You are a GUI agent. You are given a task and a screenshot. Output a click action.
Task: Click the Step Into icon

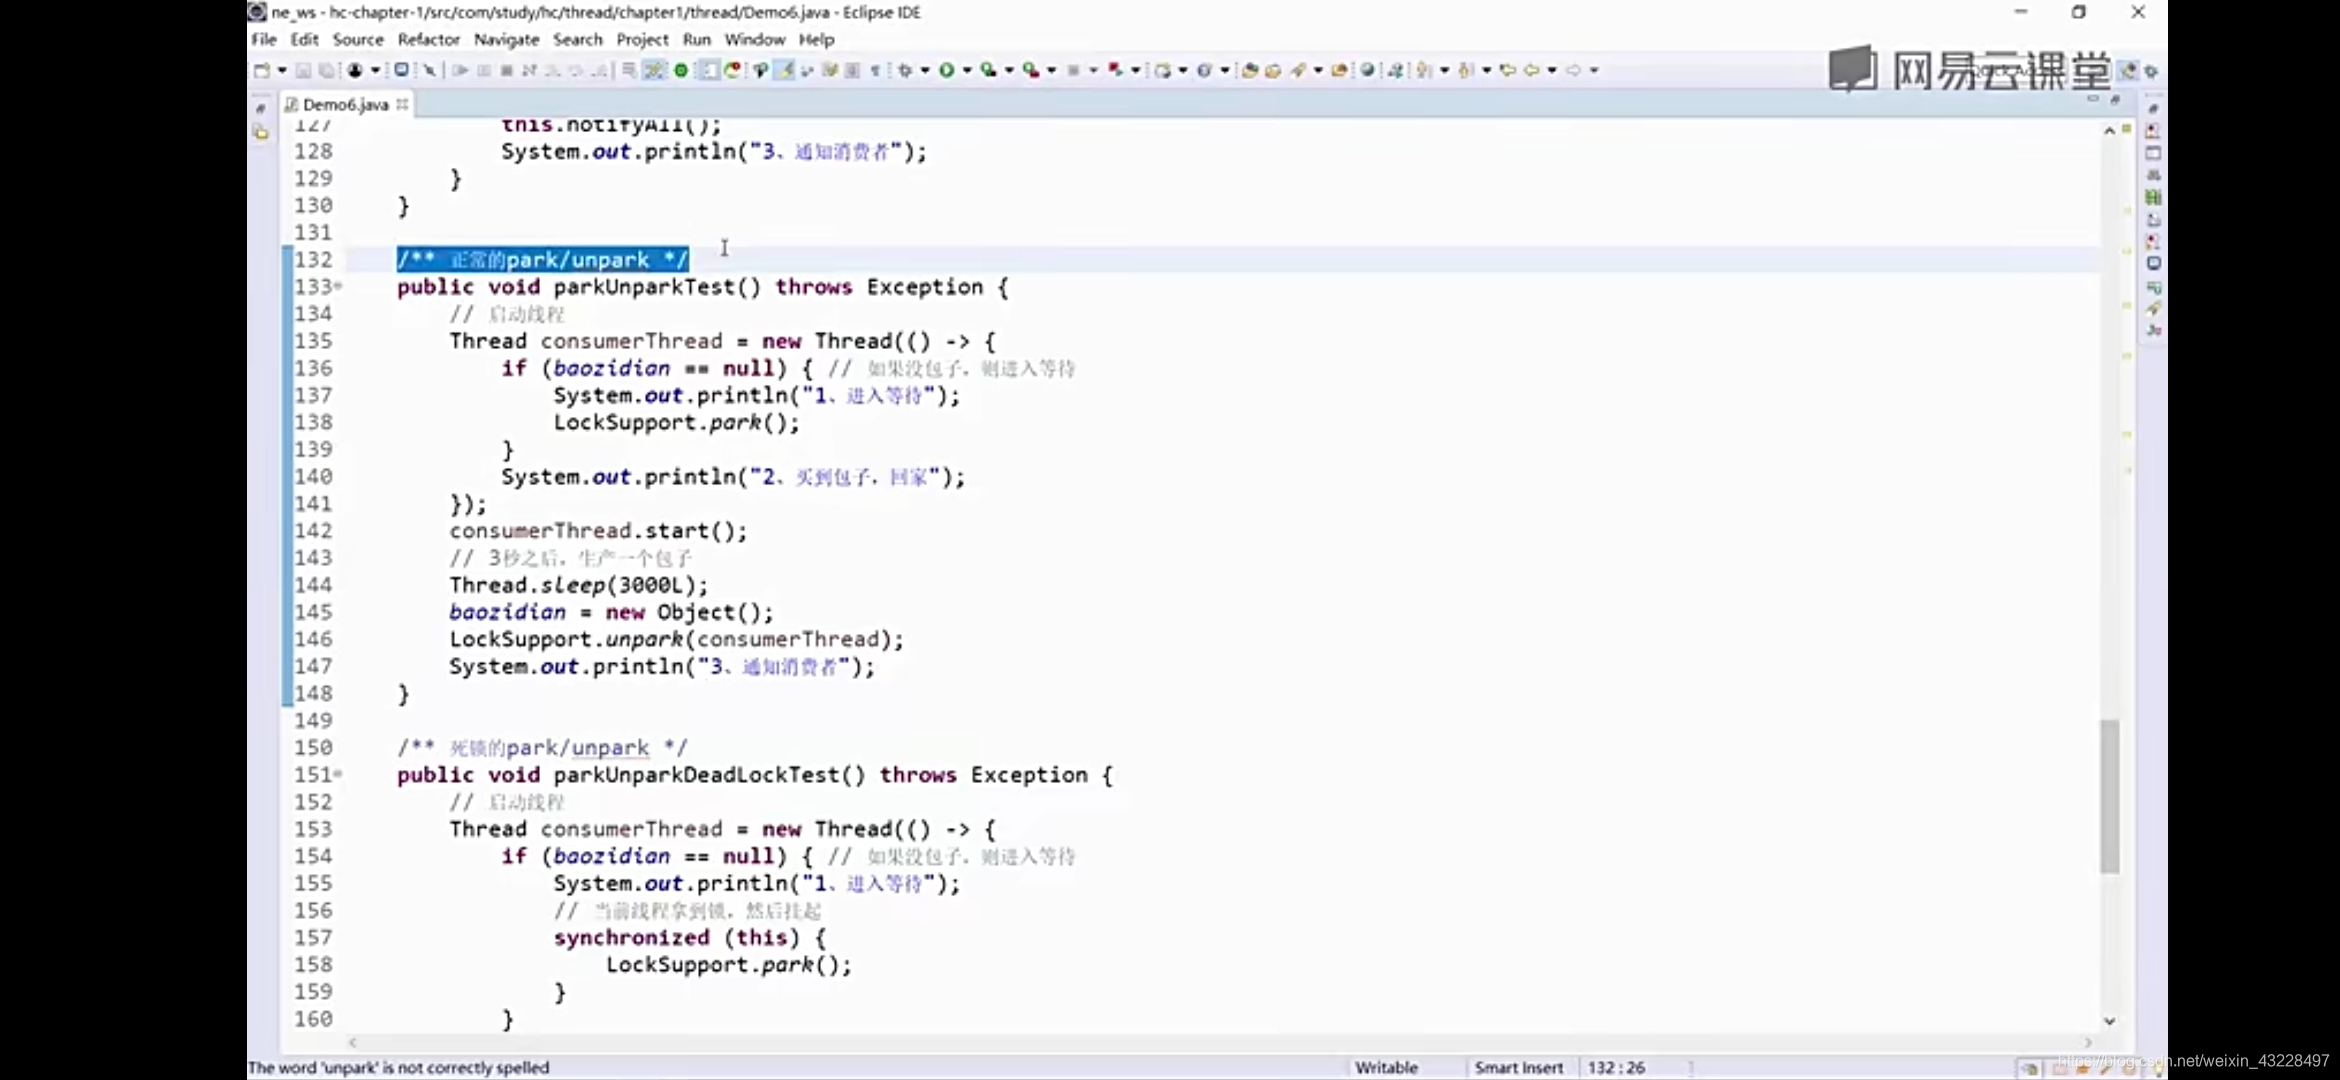point(553,70)
